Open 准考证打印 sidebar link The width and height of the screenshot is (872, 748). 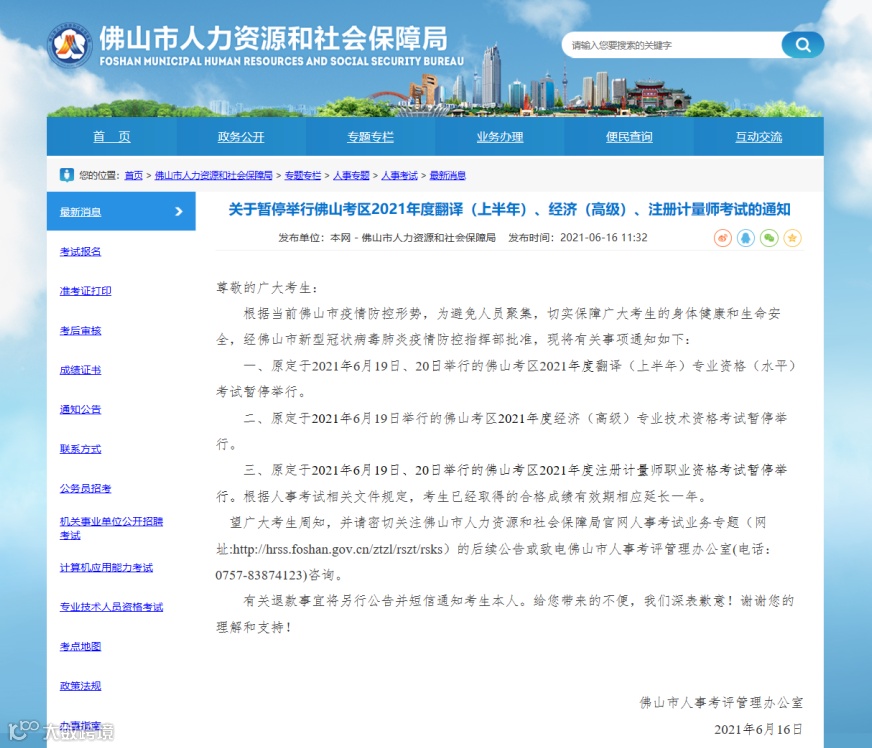point(86,291)
